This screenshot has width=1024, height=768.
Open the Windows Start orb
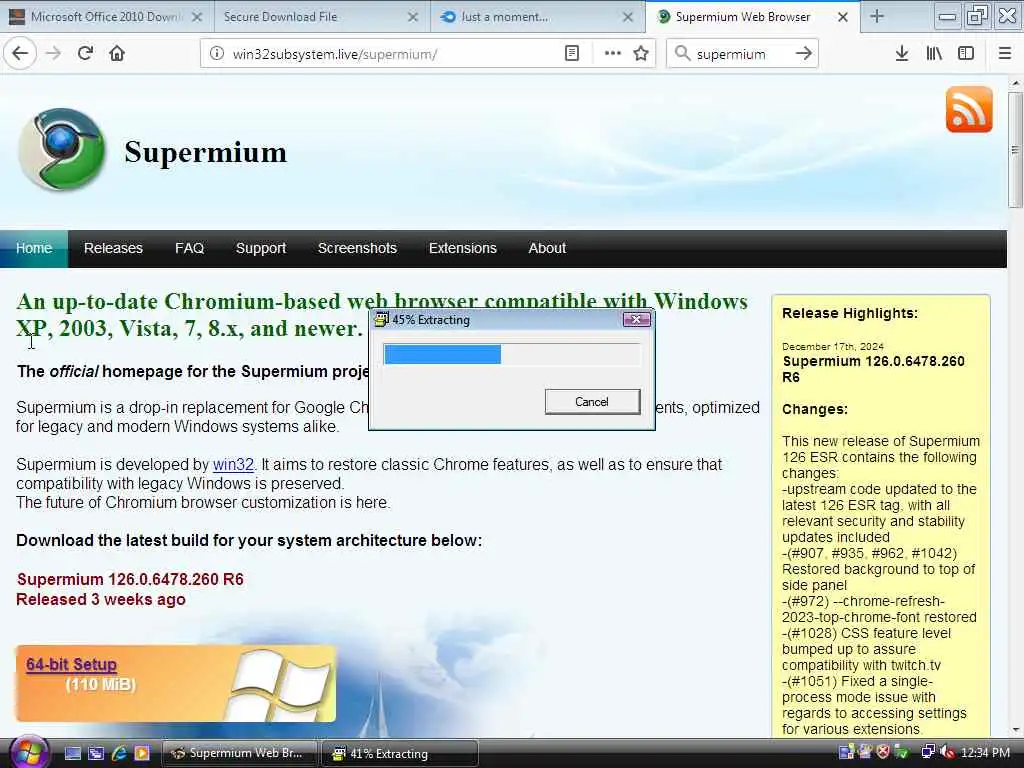(x=28, y=752)
